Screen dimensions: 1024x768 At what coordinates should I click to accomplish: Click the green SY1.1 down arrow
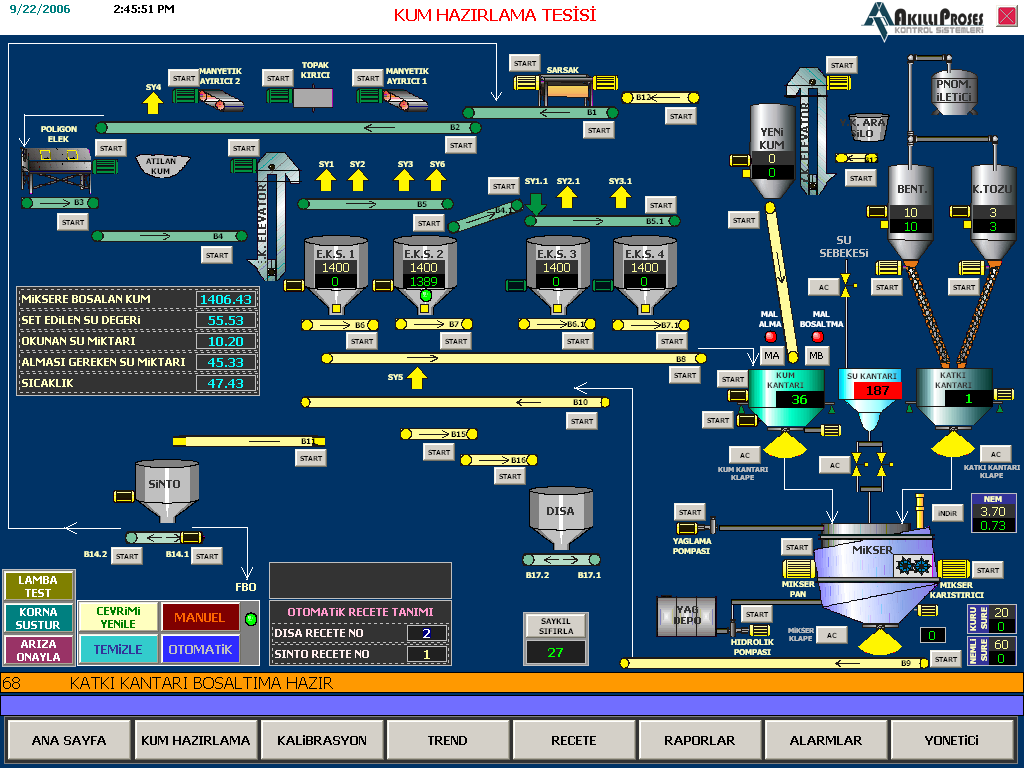pyautogui.click(x=536, y=201)
